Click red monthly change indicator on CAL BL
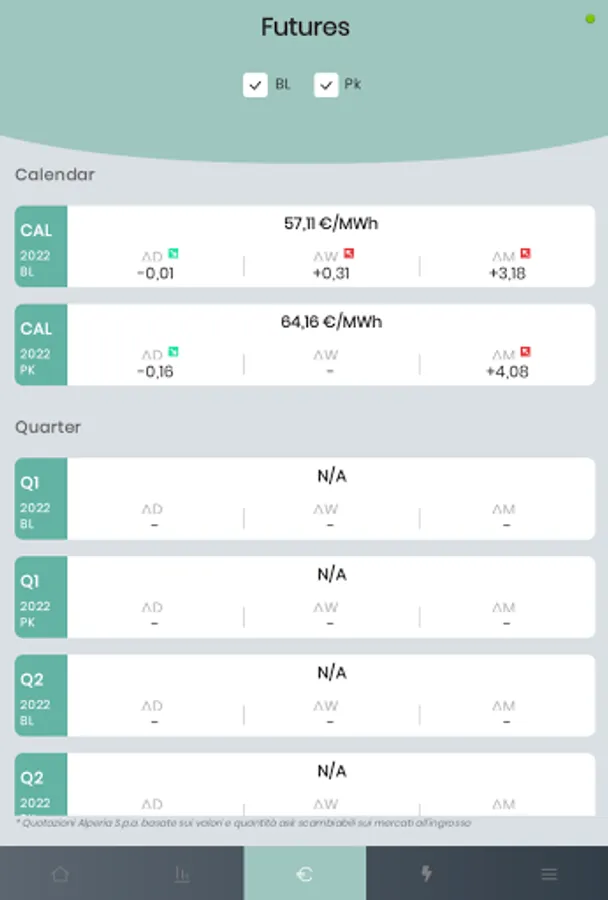Screen dimensions: 608x900 click(x=526, y=254)
